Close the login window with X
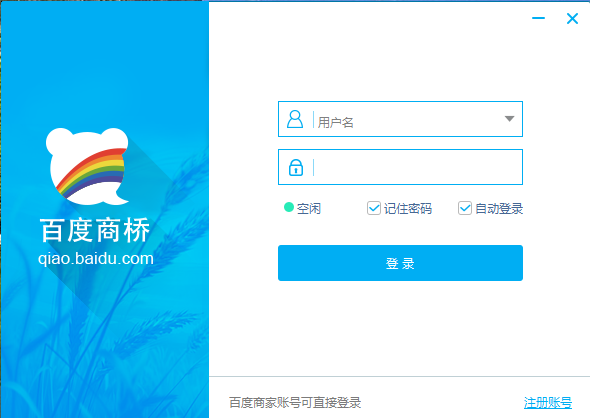This screenshot has width=590, height=418. click(572, 18)
